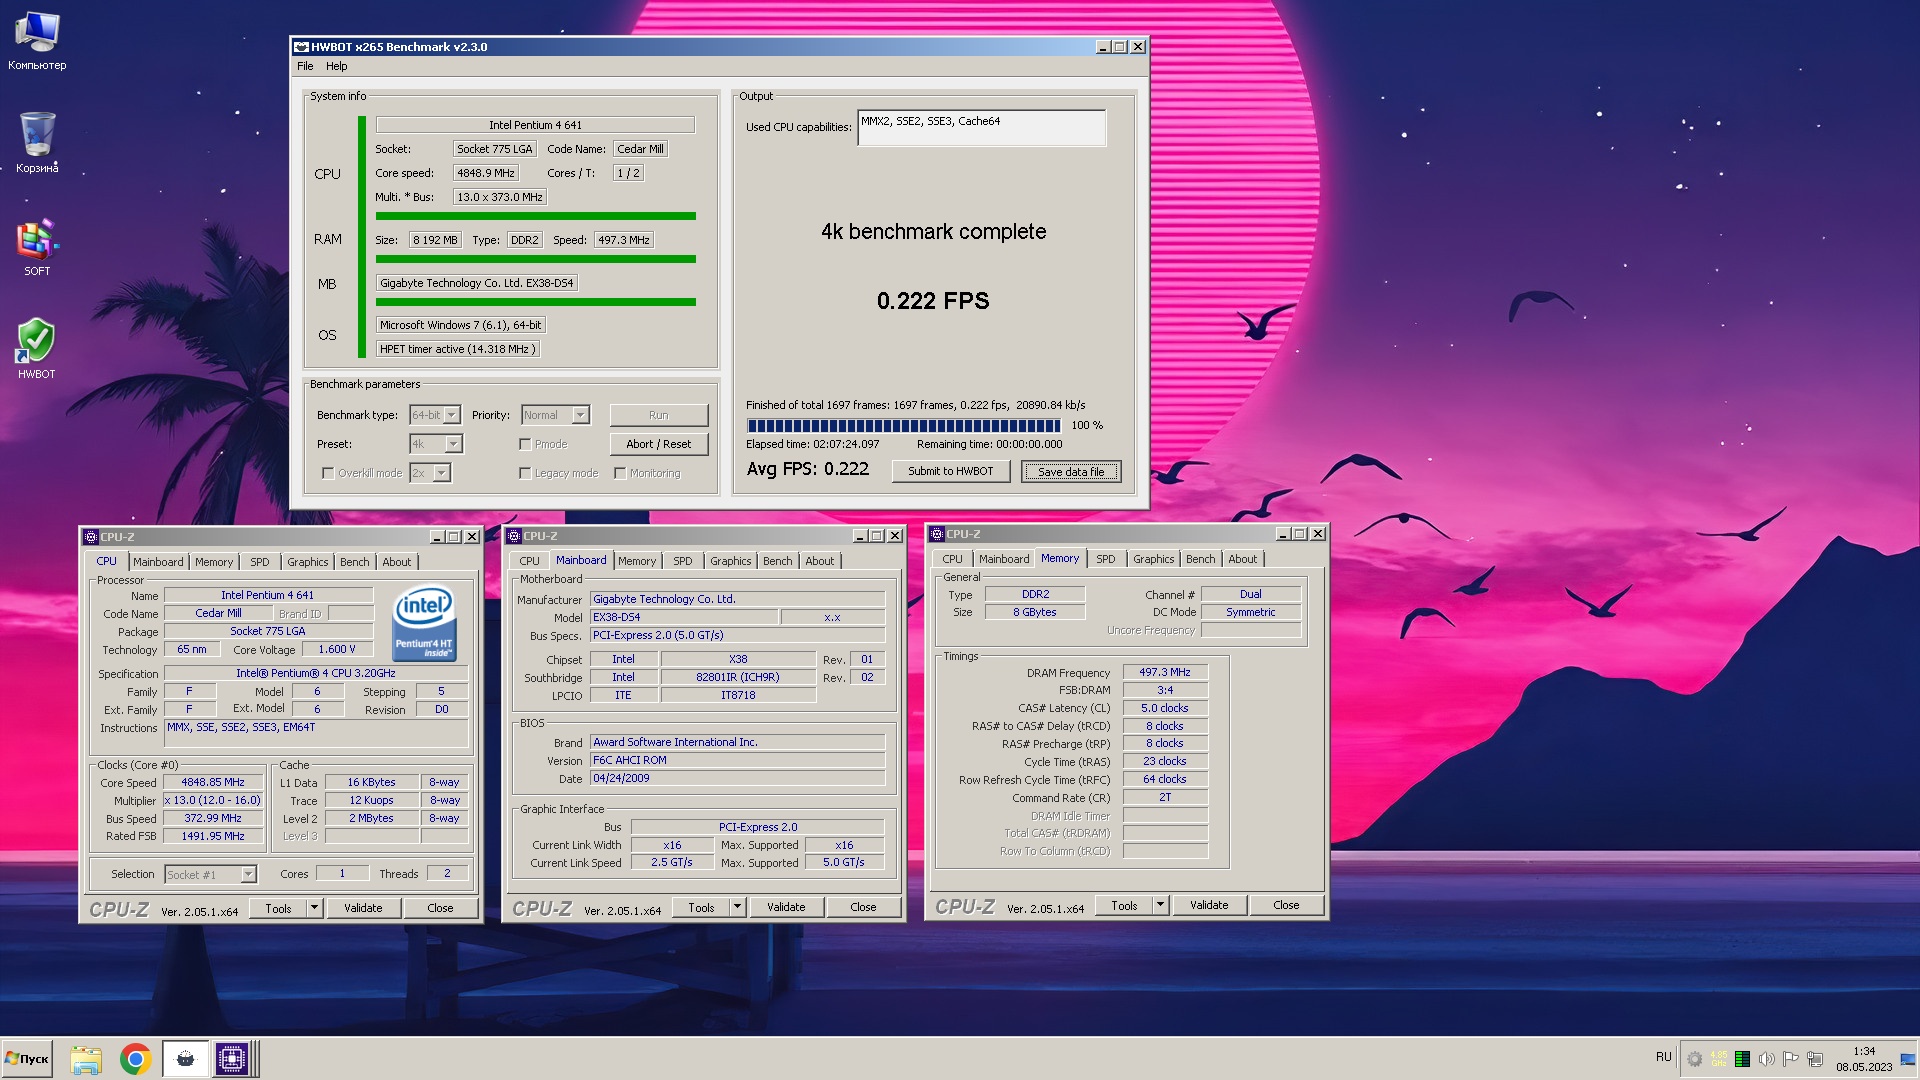Open the network tray icon
This screenshot has width=1920, height=1080.
click(x=1815, y=1059)
